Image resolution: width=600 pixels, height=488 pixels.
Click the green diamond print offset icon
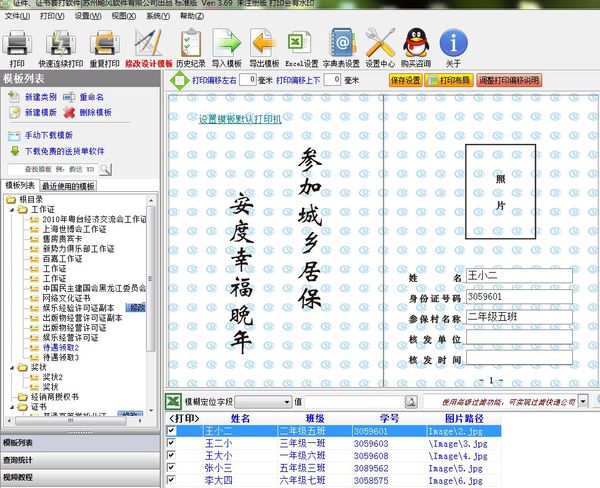pos(179,80)
